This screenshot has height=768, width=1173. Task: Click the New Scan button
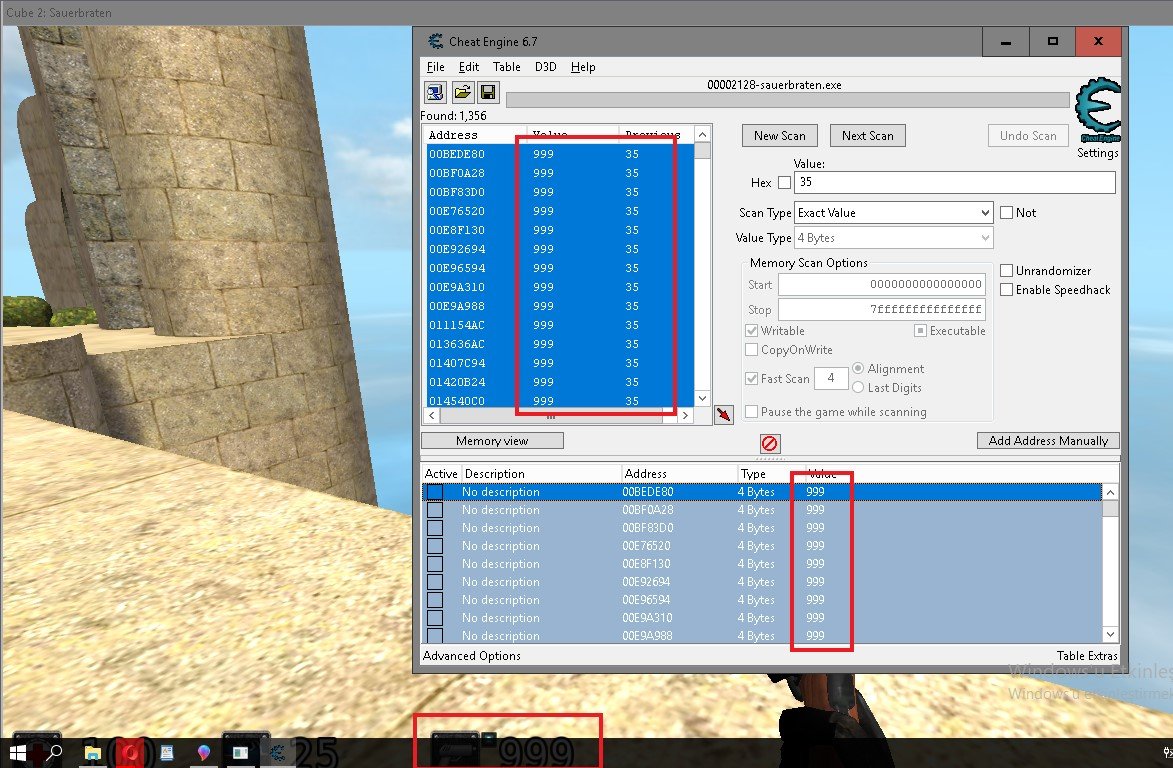[780, 135]
